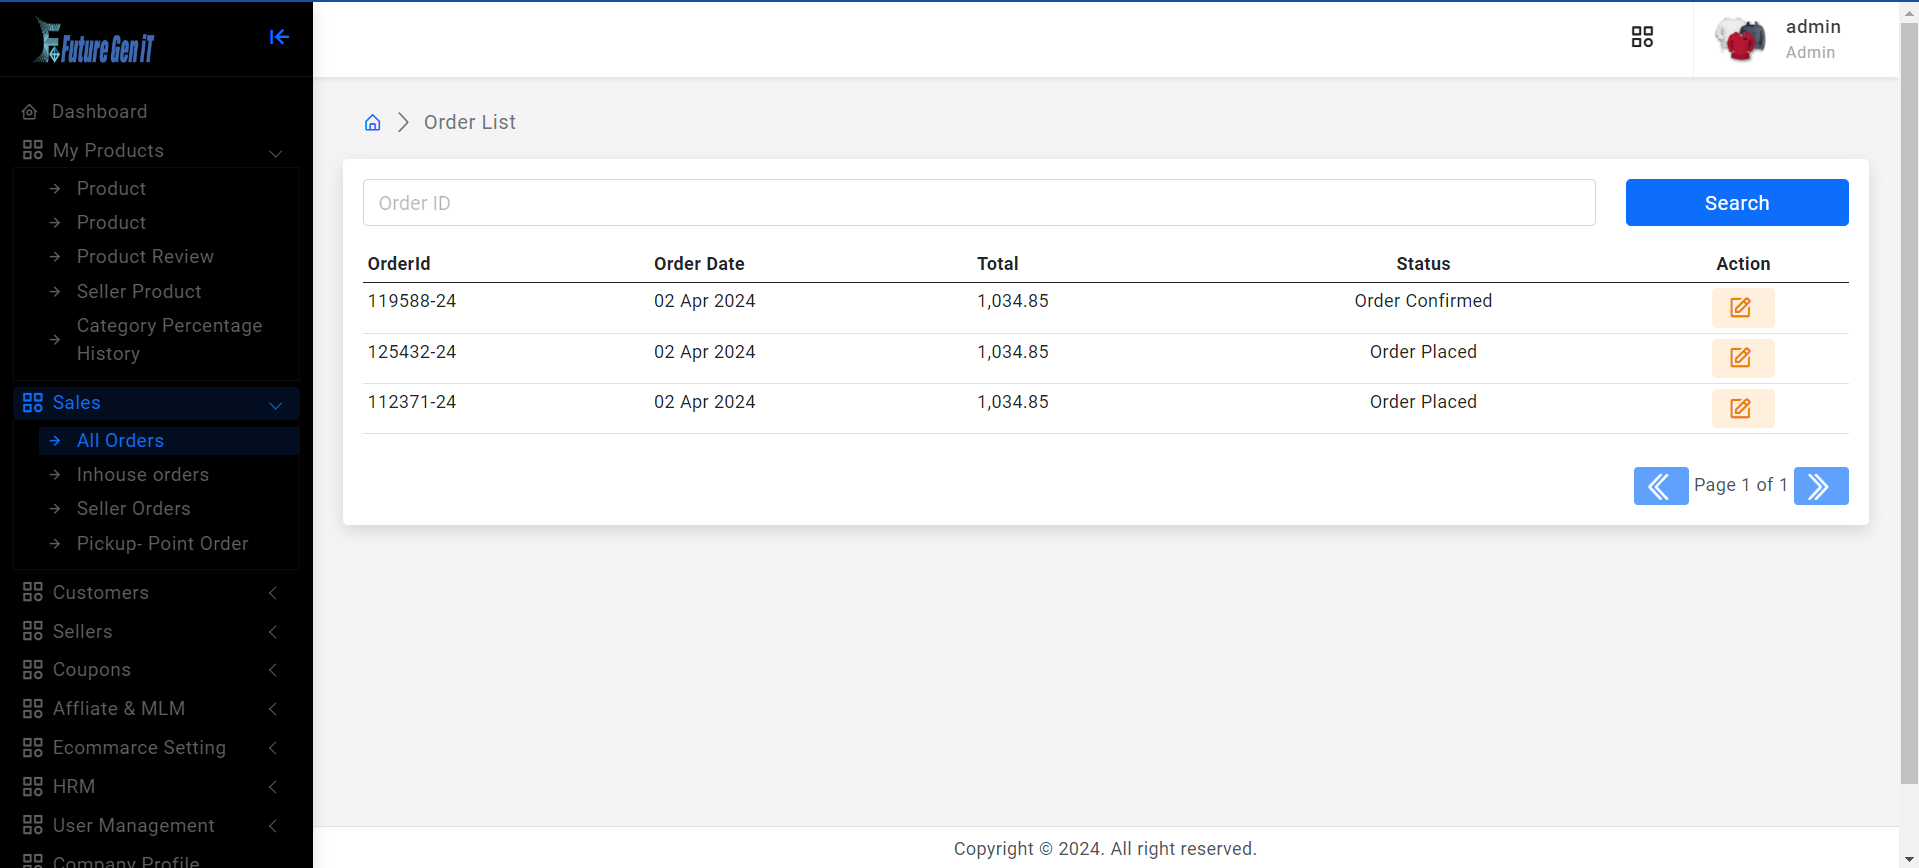Select Pickup- Point Order item
Screen dimensions: 1919x868
163,544
